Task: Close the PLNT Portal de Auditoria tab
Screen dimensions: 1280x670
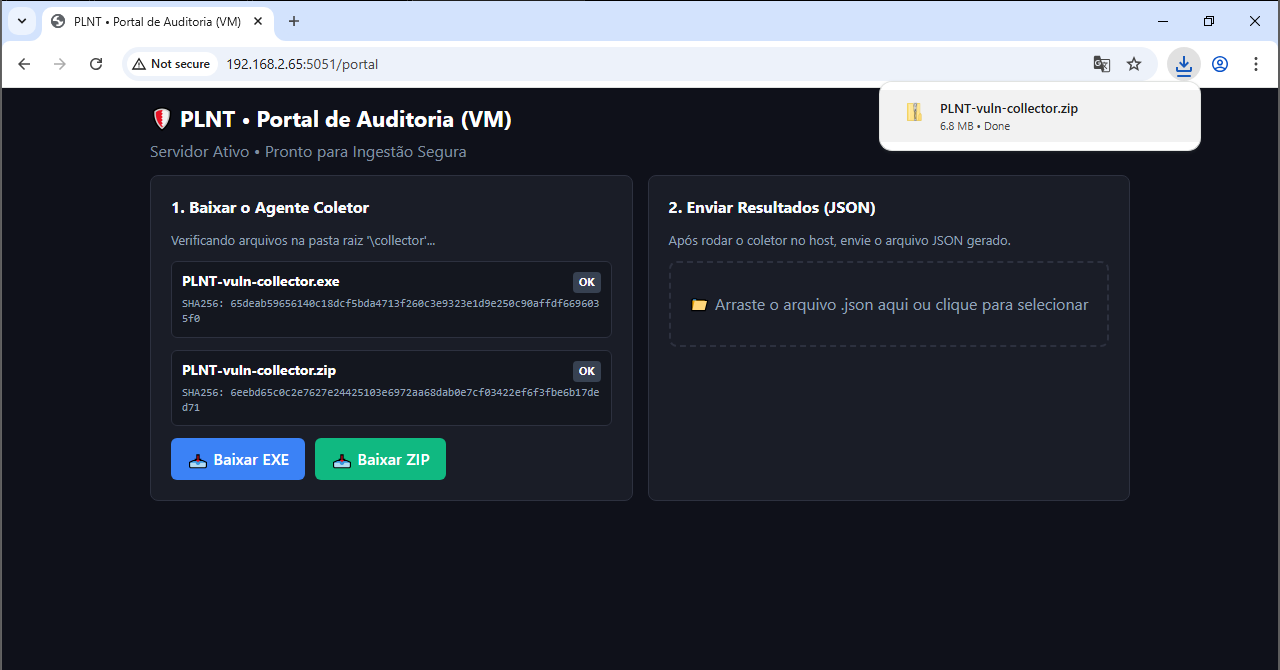Action: (260, 21)
